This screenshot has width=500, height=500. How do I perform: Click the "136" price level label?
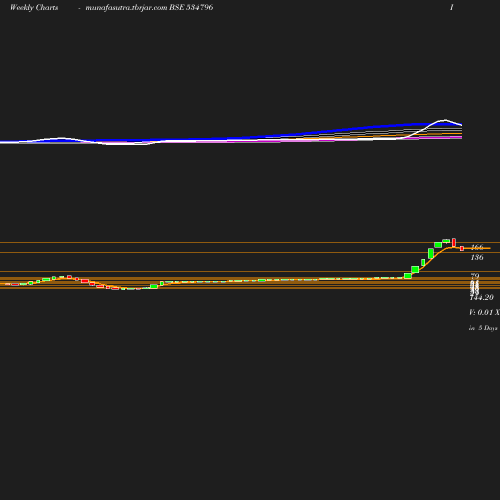coord(477,257)
